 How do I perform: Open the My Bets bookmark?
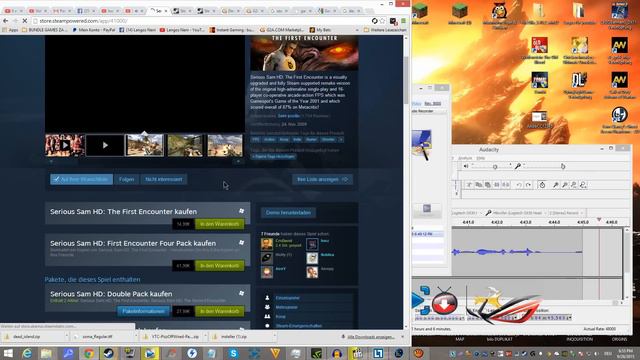[x=320, y=30]
